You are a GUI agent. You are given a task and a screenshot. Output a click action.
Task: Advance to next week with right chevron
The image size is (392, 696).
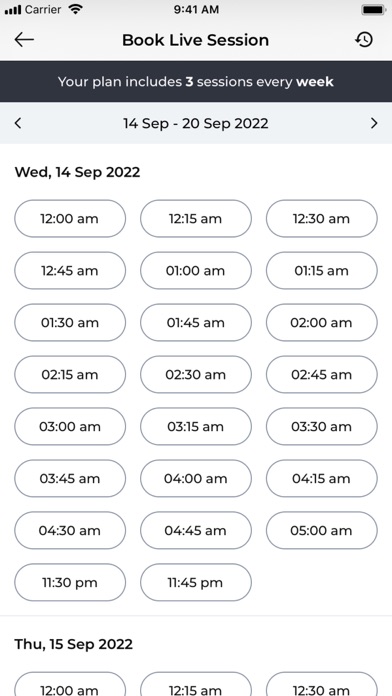point(374,123)
